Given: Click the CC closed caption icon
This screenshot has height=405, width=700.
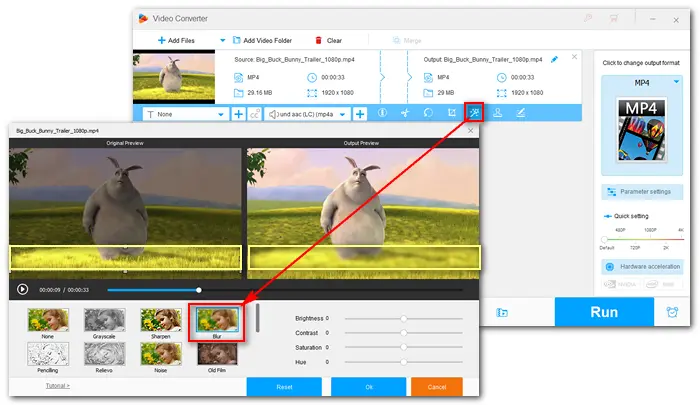Looking at the screenshot, I should click(x=254, y=114).
